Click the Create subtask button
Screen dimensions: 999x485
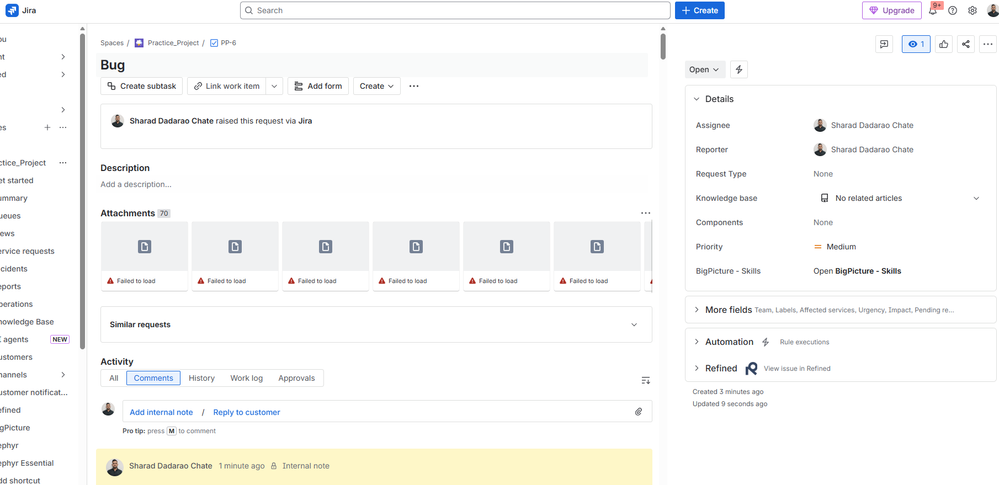tap(141, 86)
